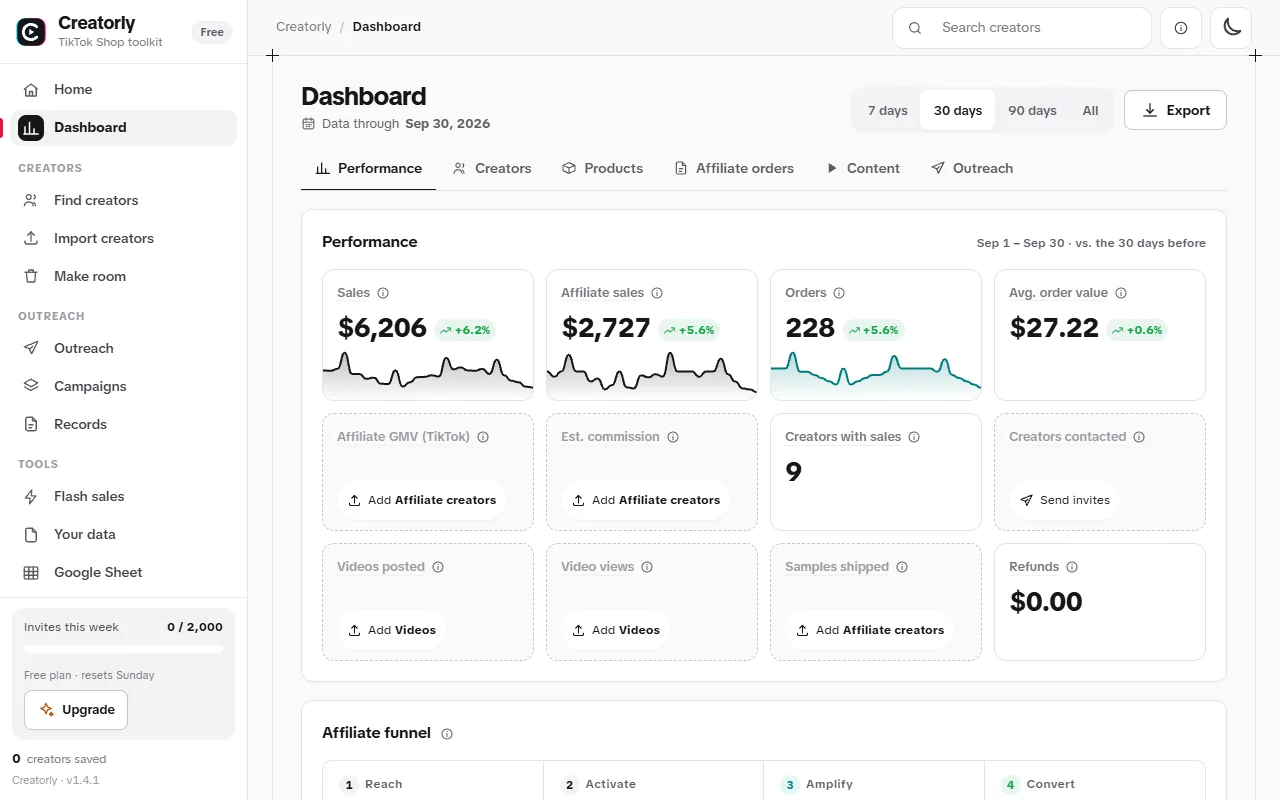Open info tooltip next to Creators contacted

click(1139, 437)
